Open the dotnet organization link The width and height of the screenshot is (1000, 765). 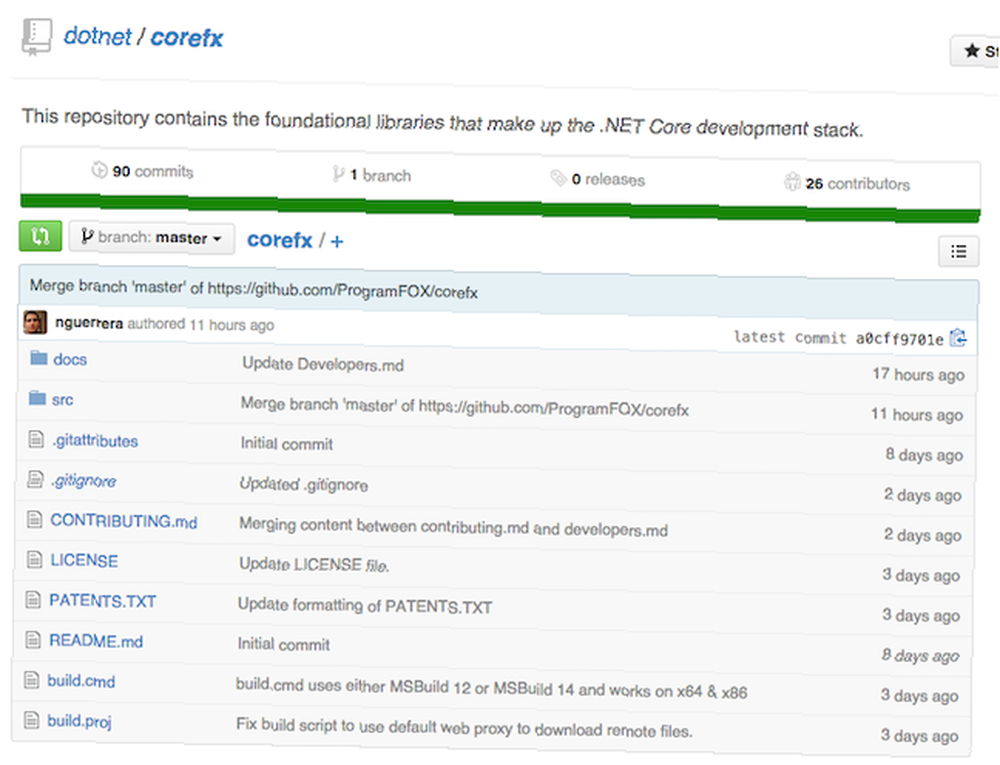(98, 36)
